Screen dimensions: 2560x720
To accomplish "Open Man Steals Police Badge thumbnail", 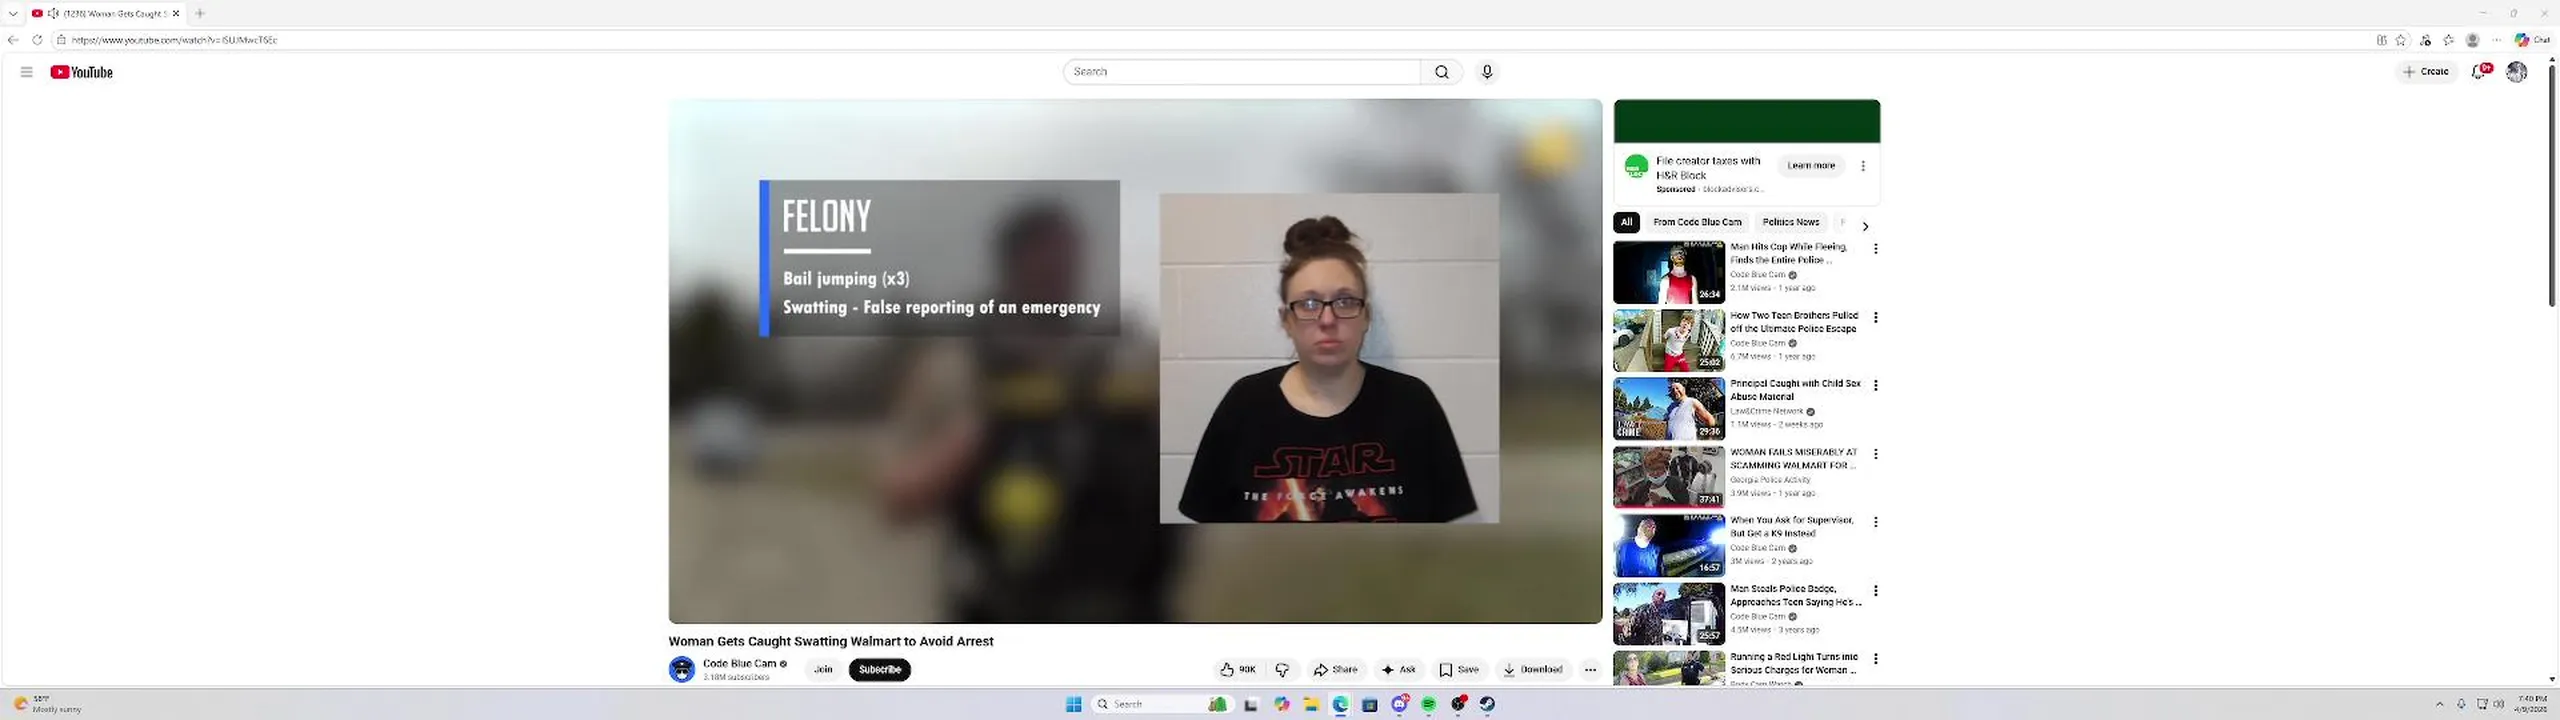I will click(1669, 614).
